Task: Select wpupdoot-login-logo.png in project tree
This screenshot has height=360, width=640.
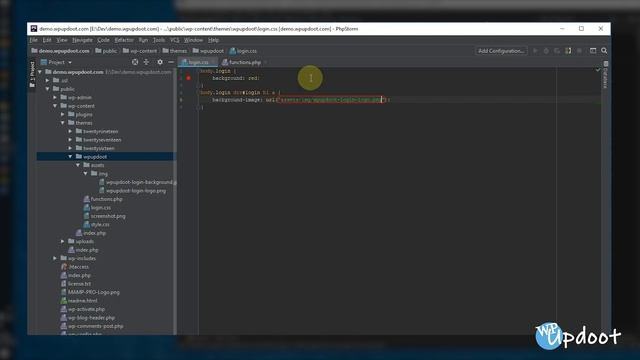Action: coord(133,191)
